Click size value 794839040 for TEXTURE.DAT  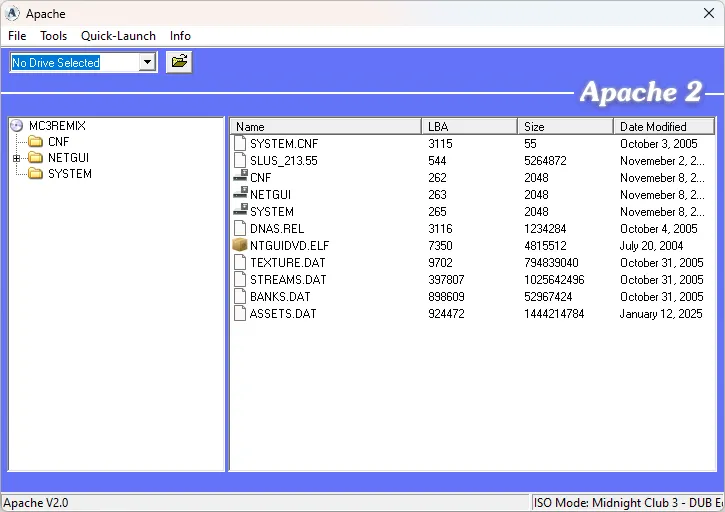coord(551,263)
